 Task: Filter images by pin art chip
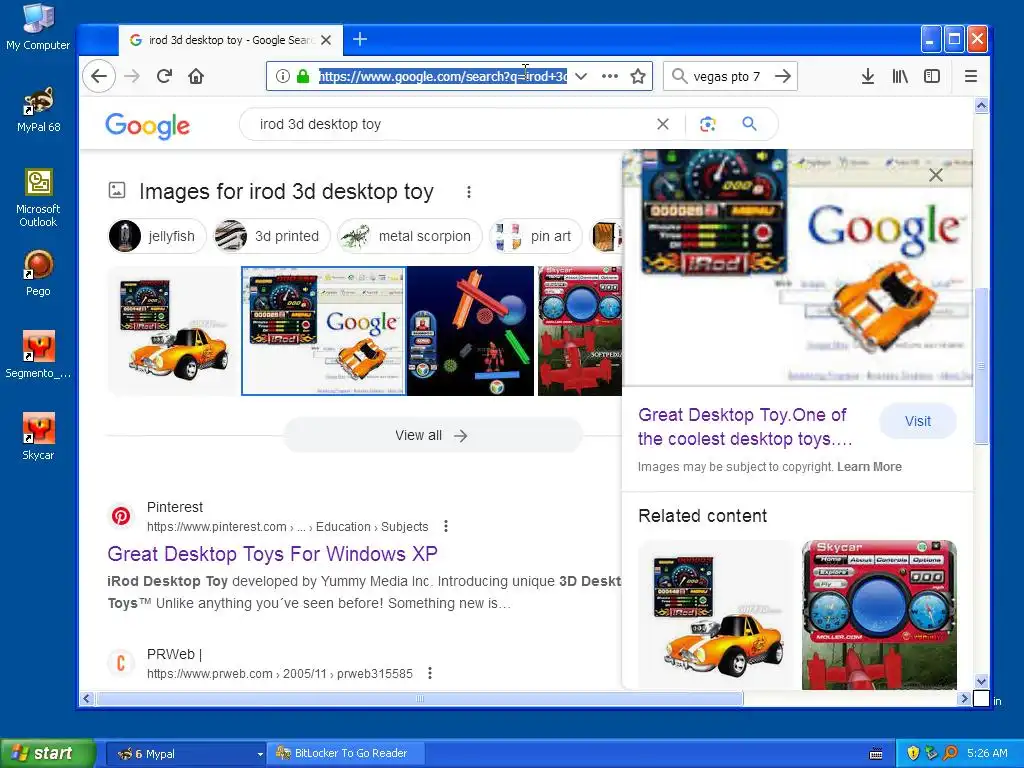[x=536, y=236]
